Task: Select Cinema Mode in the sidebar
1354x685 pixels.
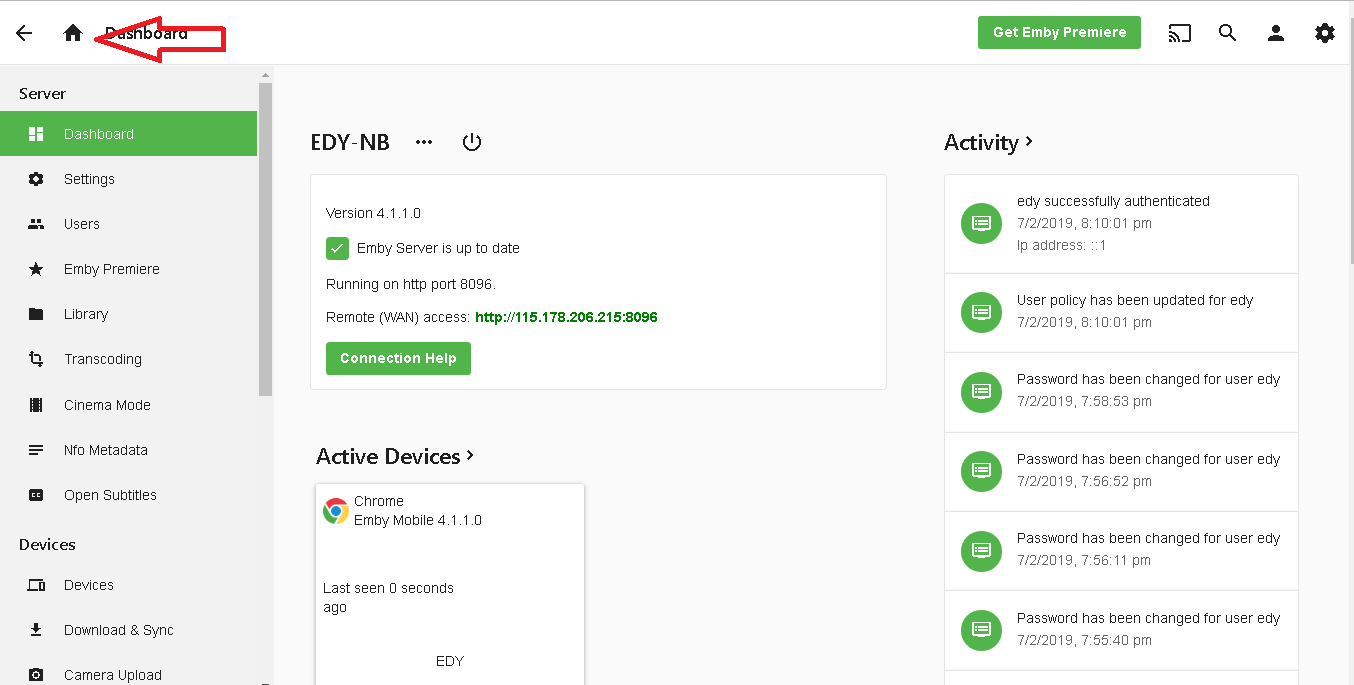Action: click(128, 405)
